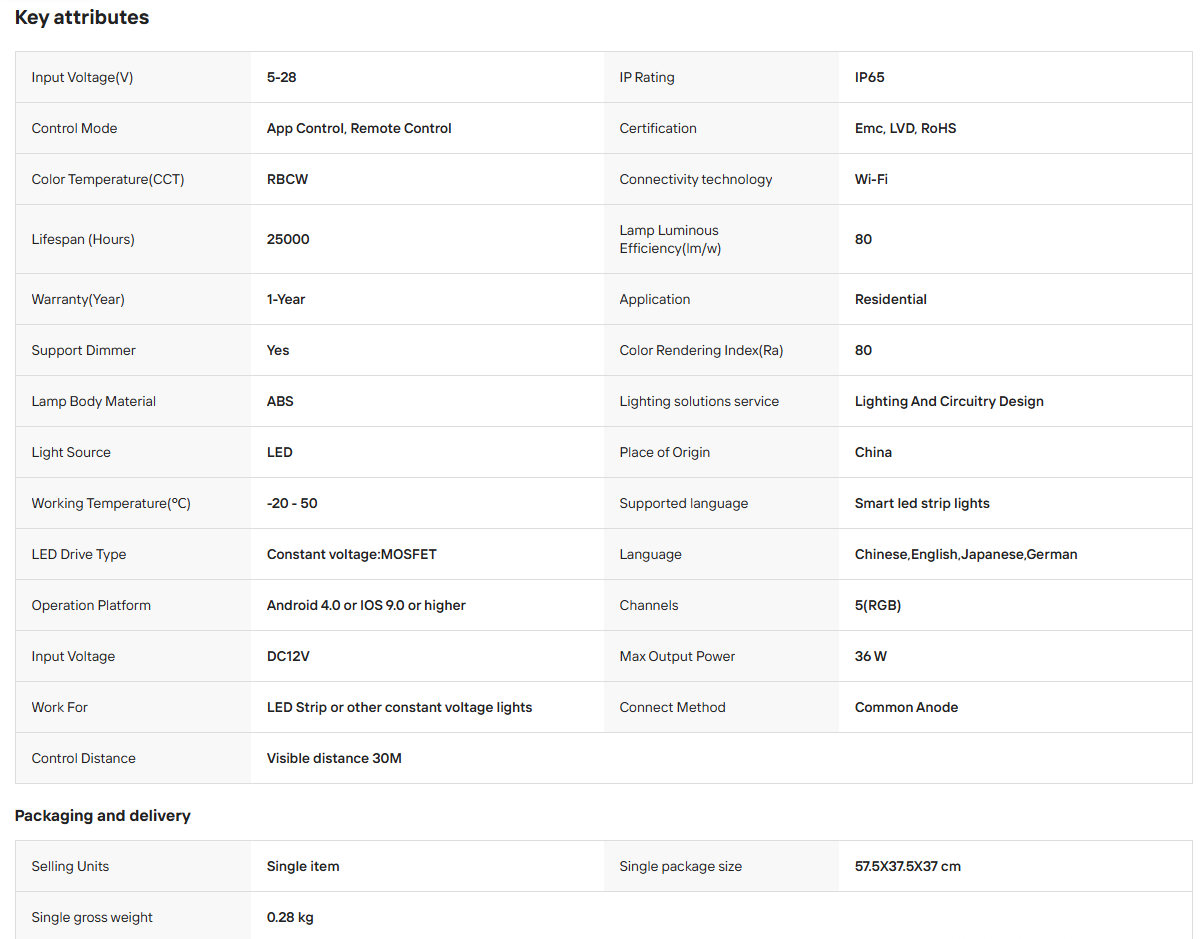Select the 1-Year warranty value

coord(286,299)
